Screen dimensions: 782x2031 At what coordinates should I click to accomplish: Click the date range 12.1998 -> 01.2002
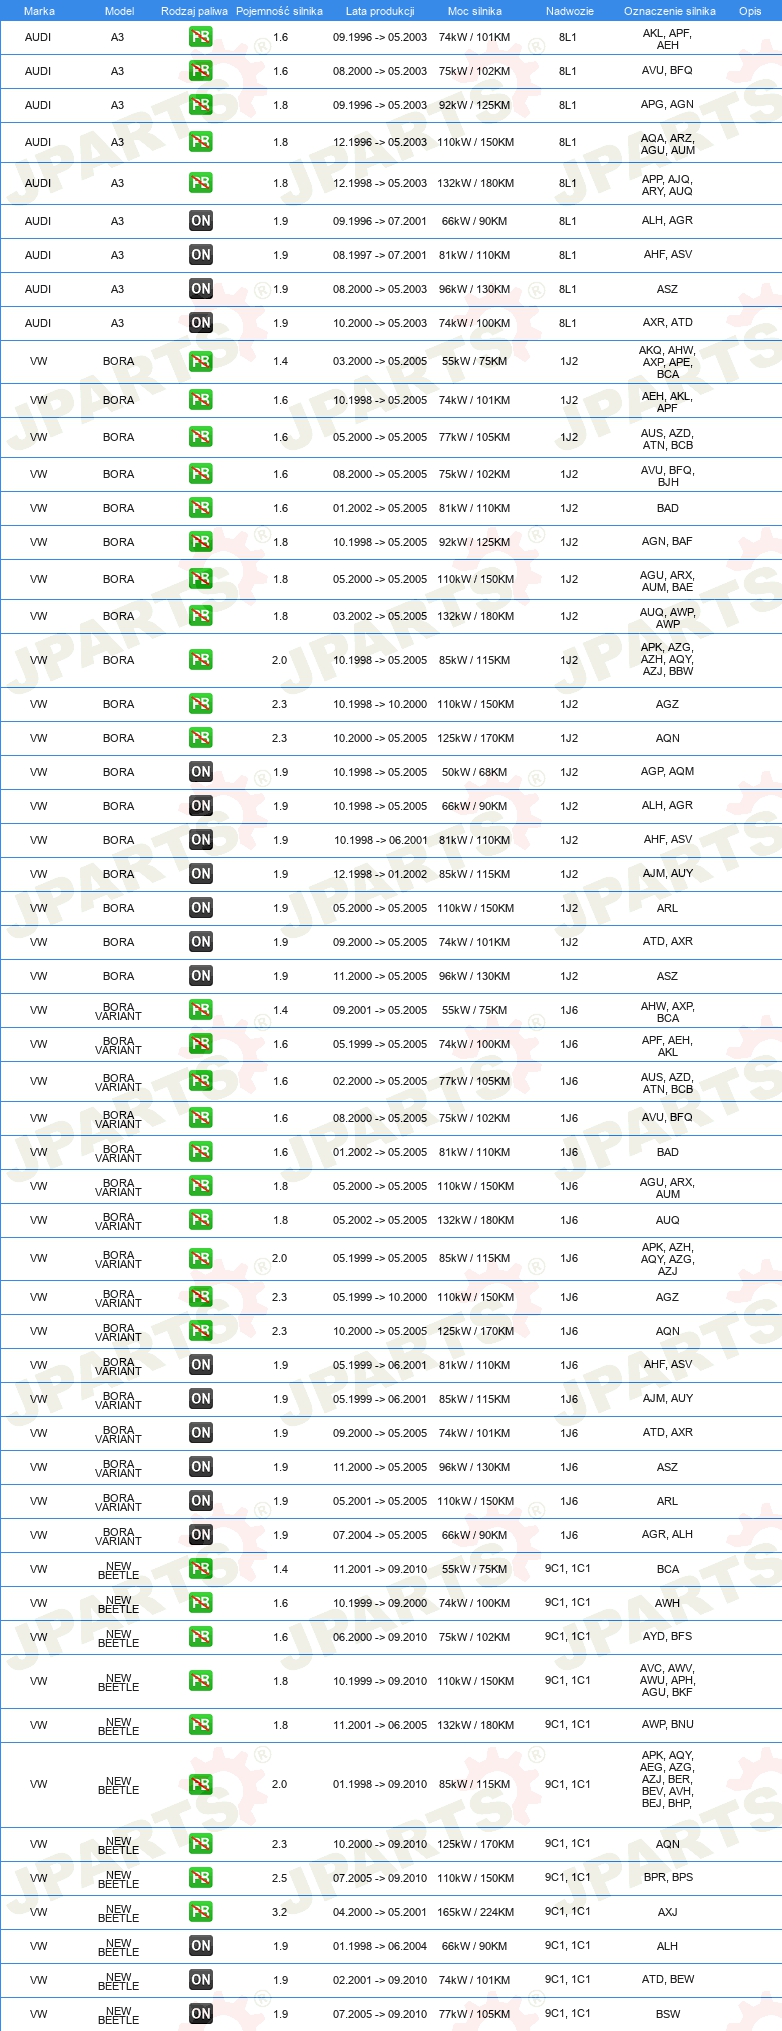380,874
